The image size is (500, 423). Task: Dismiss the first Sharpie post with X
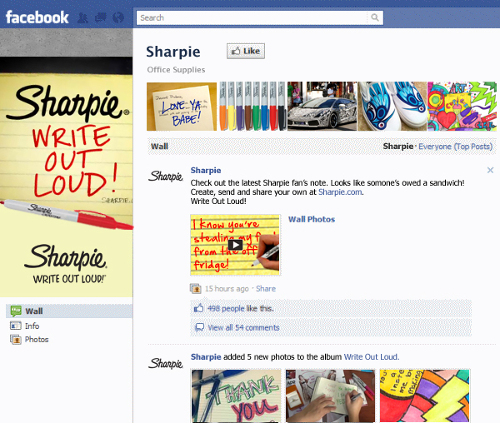coord(490,170)
